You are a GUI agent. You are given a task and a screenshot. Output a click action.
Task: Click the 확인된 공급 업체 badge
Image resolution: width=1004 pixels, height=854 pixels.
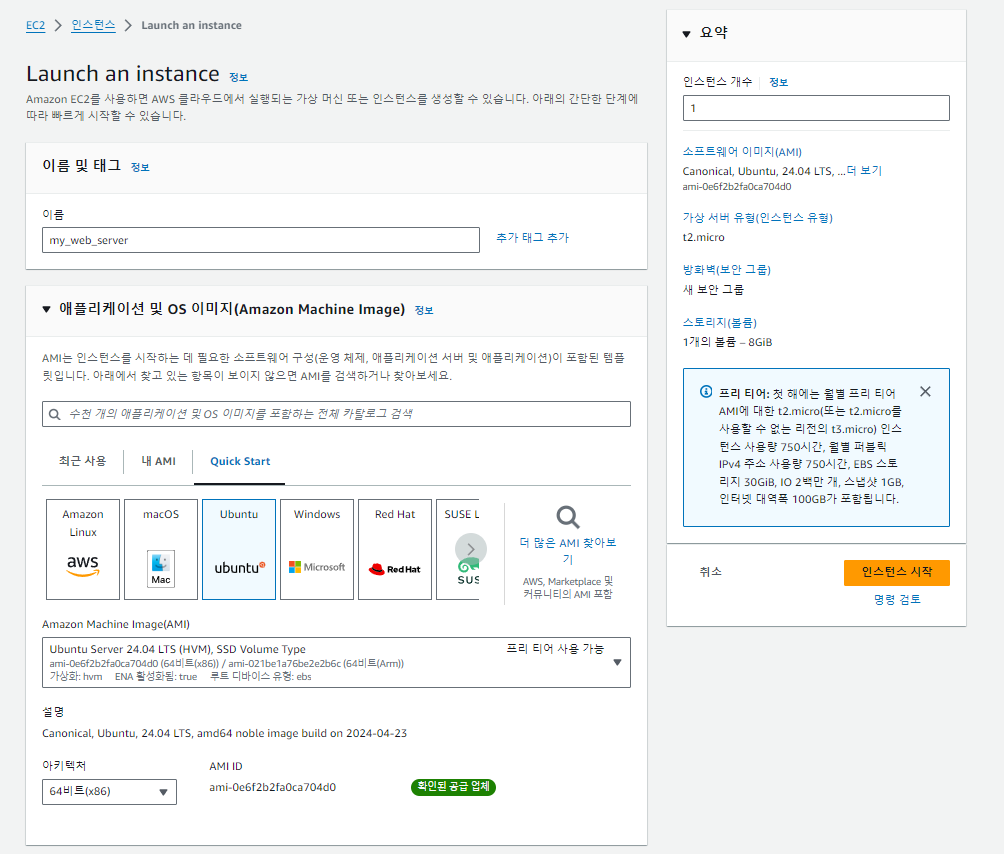(x=453, y=787)
